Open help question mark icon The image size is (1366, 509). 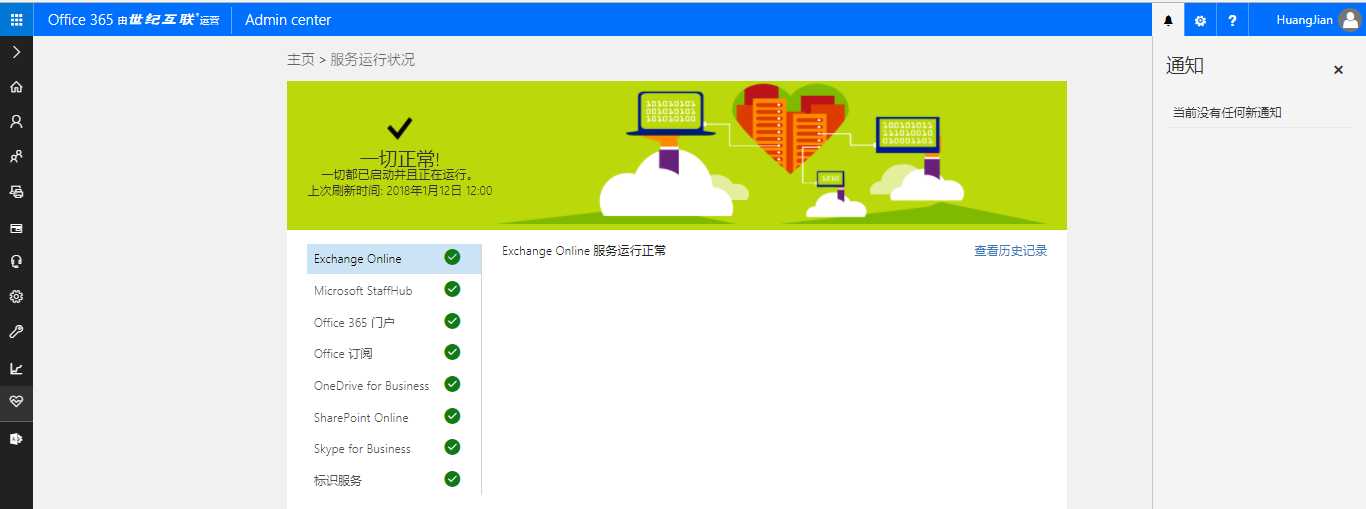click(x=1232, y=20)
